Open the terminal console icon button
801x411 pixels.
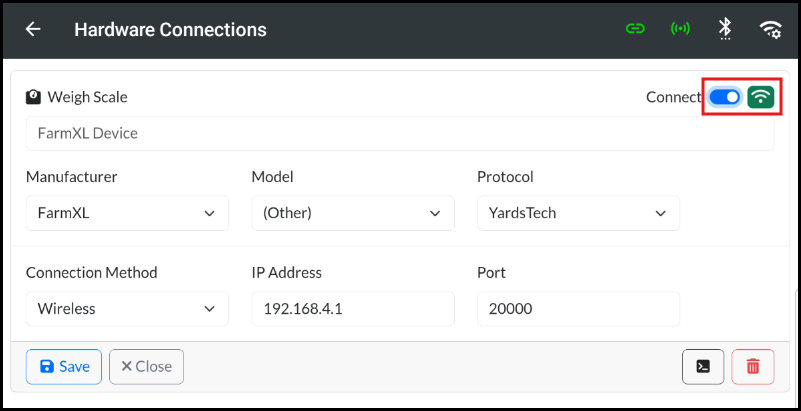703,367
